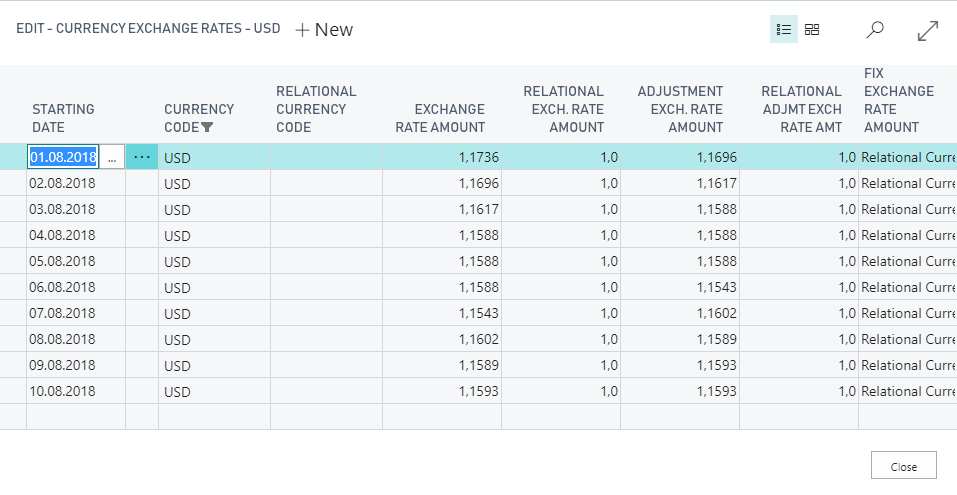This screenshot has width=957, height=495.
Task: Click Relational Curre... cell in 01.08.2018 row
Action: [x=908, y=157]
